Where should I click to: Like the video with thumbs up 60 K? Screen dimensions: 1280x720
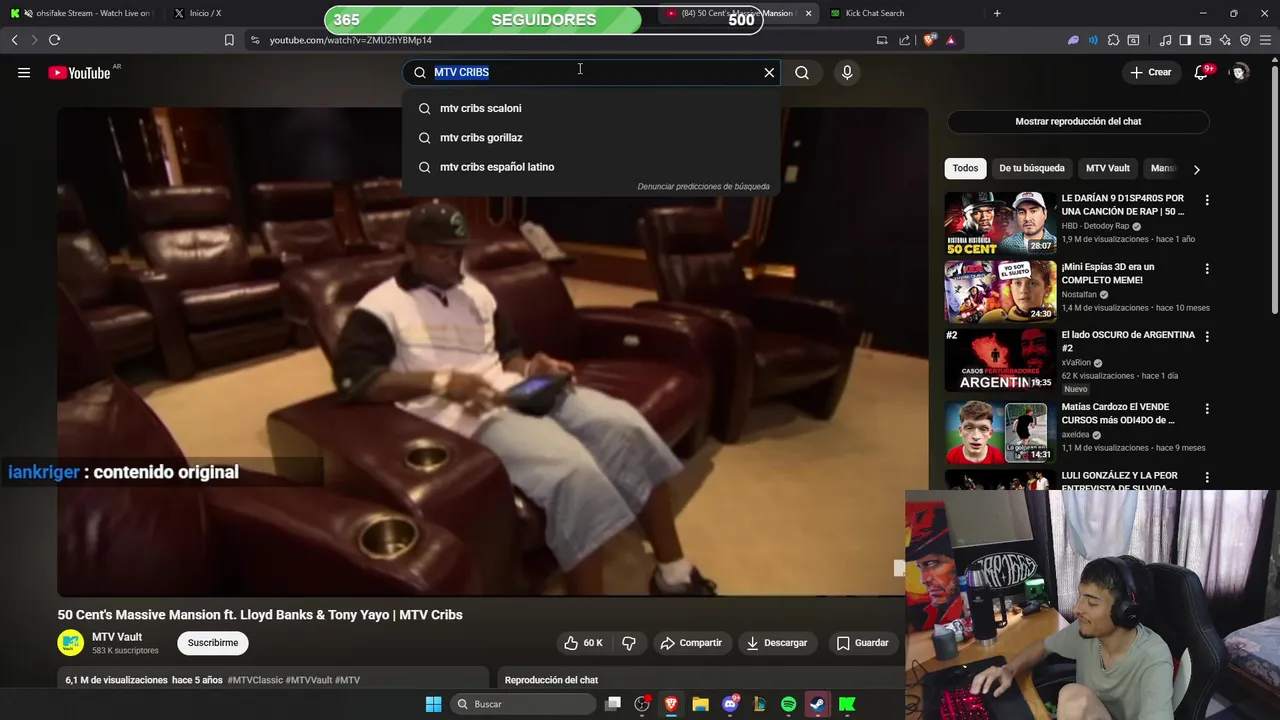point(583,643)
